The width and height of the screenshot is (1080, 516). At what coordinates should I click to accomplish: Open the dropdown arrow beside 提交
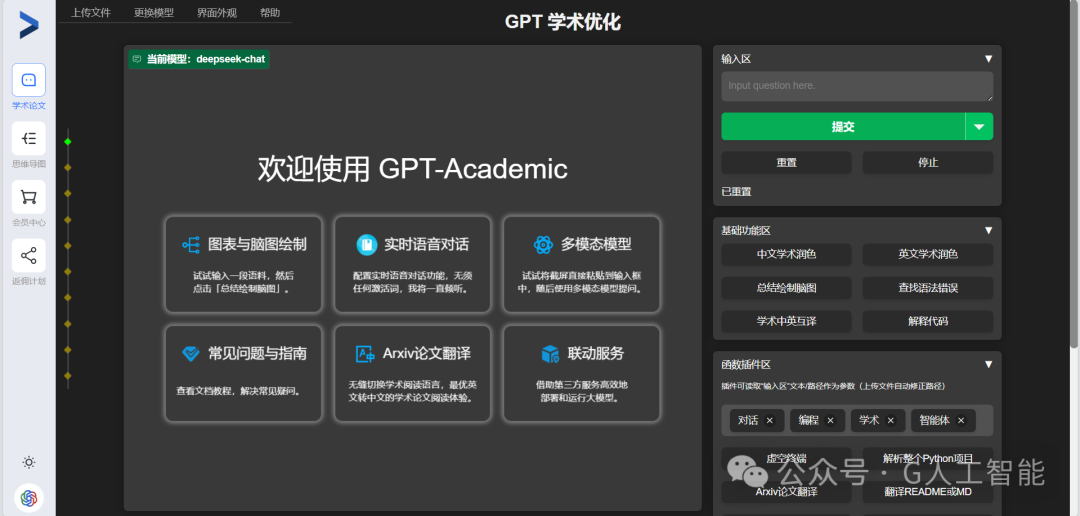(979, 127)
